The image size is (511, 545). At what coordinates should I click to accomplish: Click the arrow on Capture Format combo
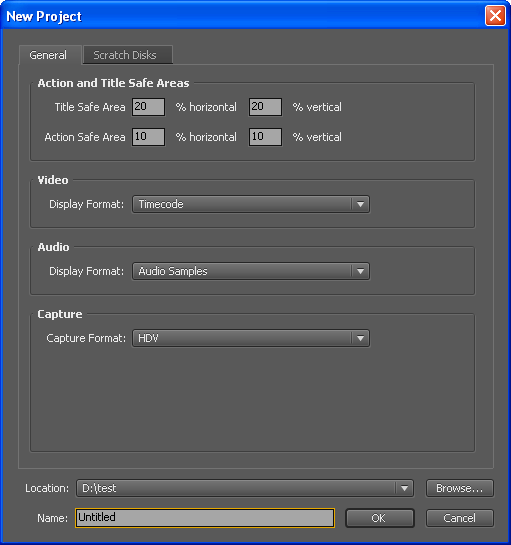pyautogui.click(x=360, y=338)
